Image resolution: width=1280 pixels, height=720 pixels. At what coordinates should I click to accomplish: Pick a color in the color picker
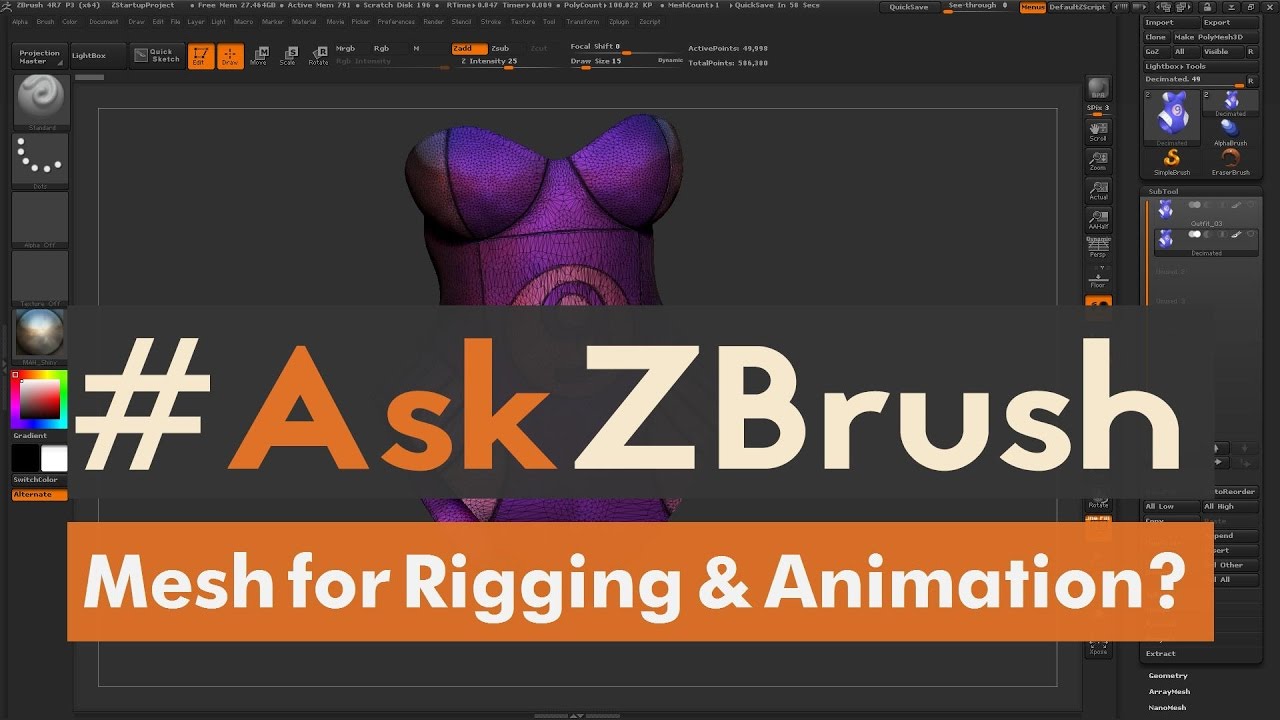coord(40,400)
